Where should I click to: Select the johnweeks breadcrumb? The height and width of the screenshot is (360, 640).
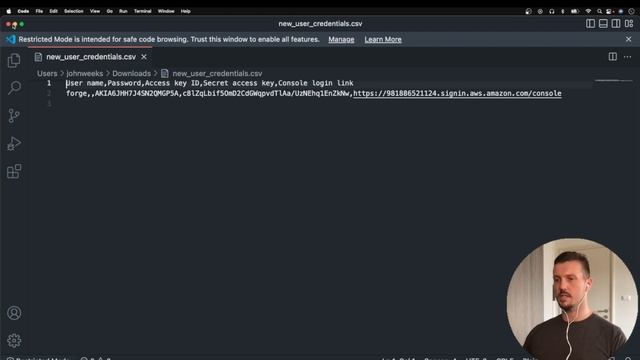click(x=84, y=73)
